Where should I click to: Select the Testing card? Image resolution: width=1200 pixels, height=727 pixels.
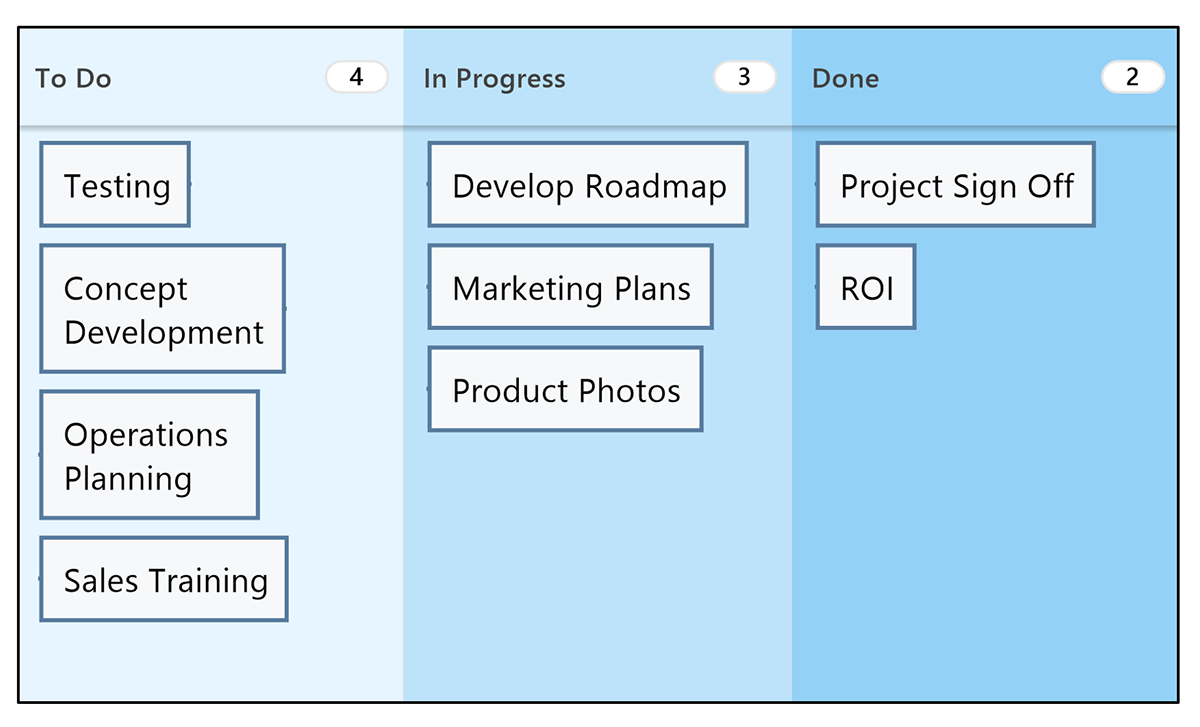point(115,185)
